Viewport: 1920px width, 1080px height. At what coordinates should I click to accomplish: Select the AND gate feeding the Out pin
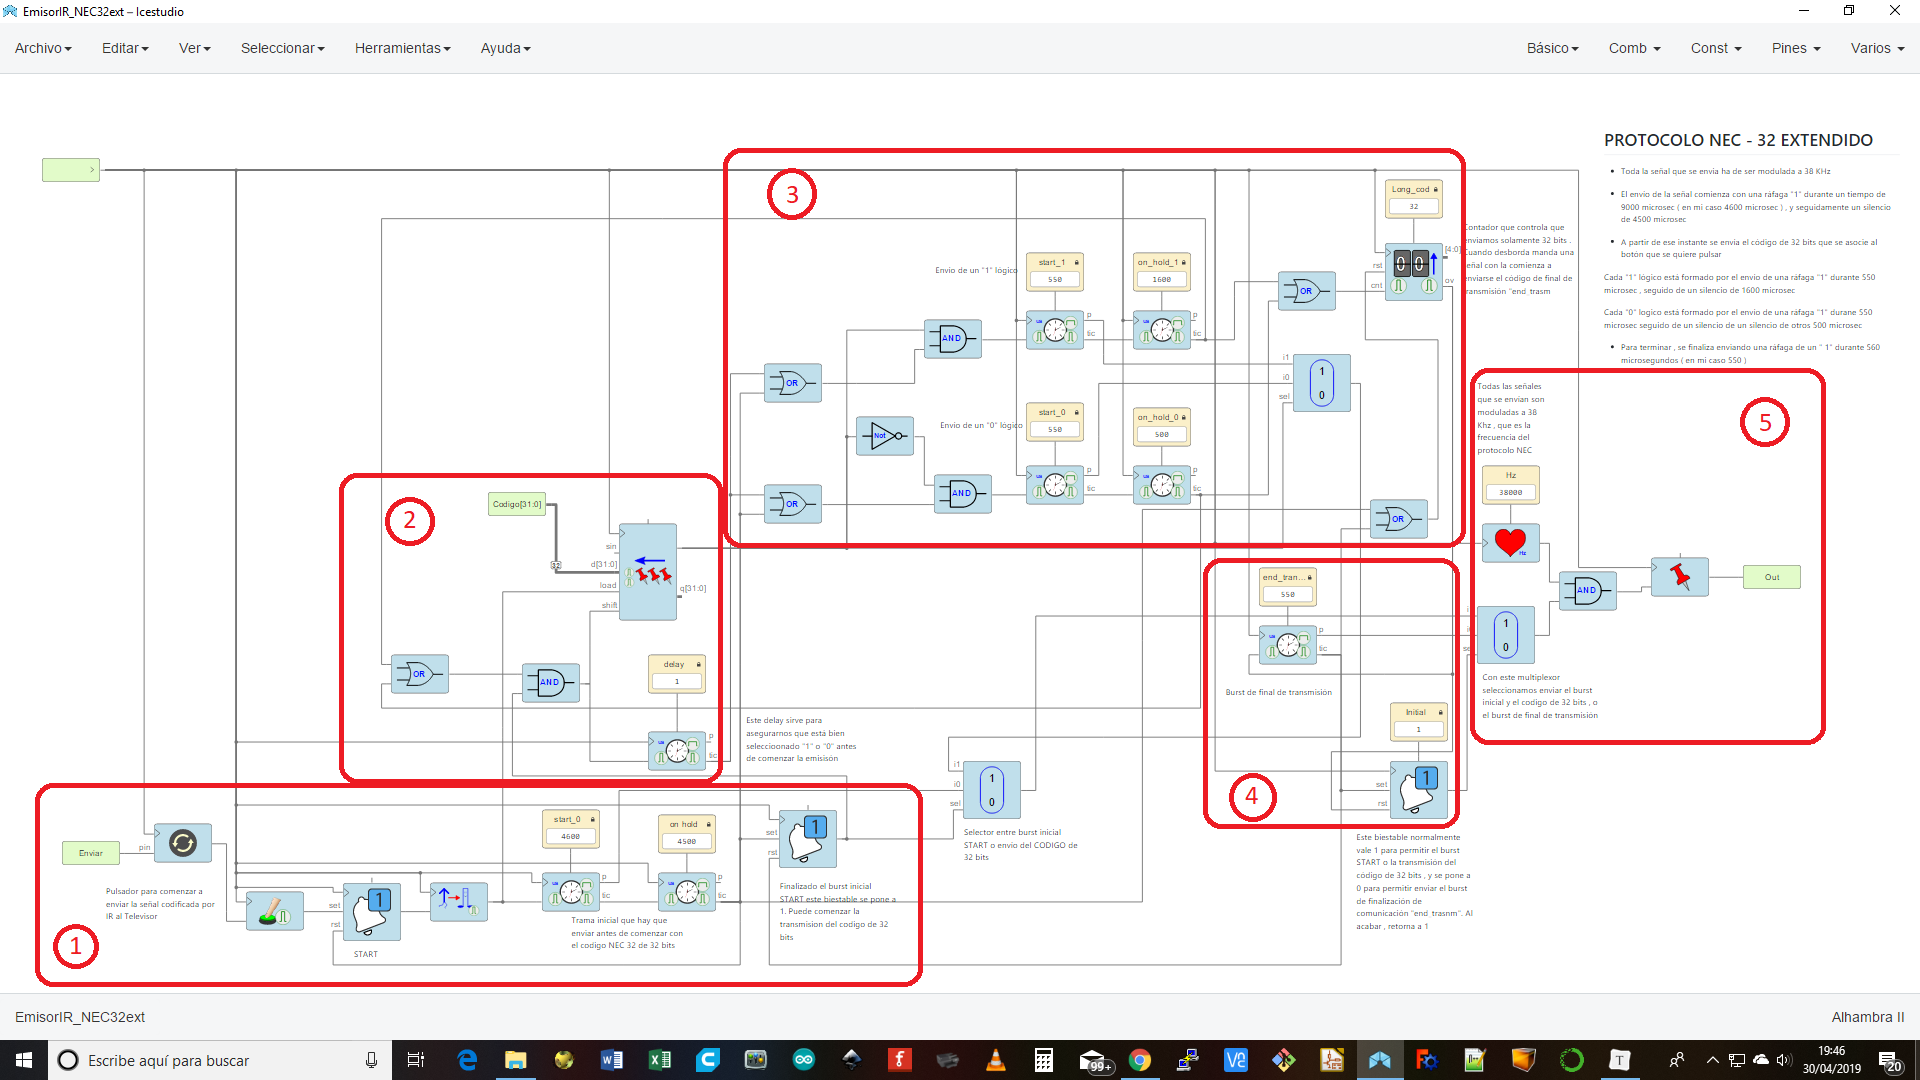pos(1587,590)
